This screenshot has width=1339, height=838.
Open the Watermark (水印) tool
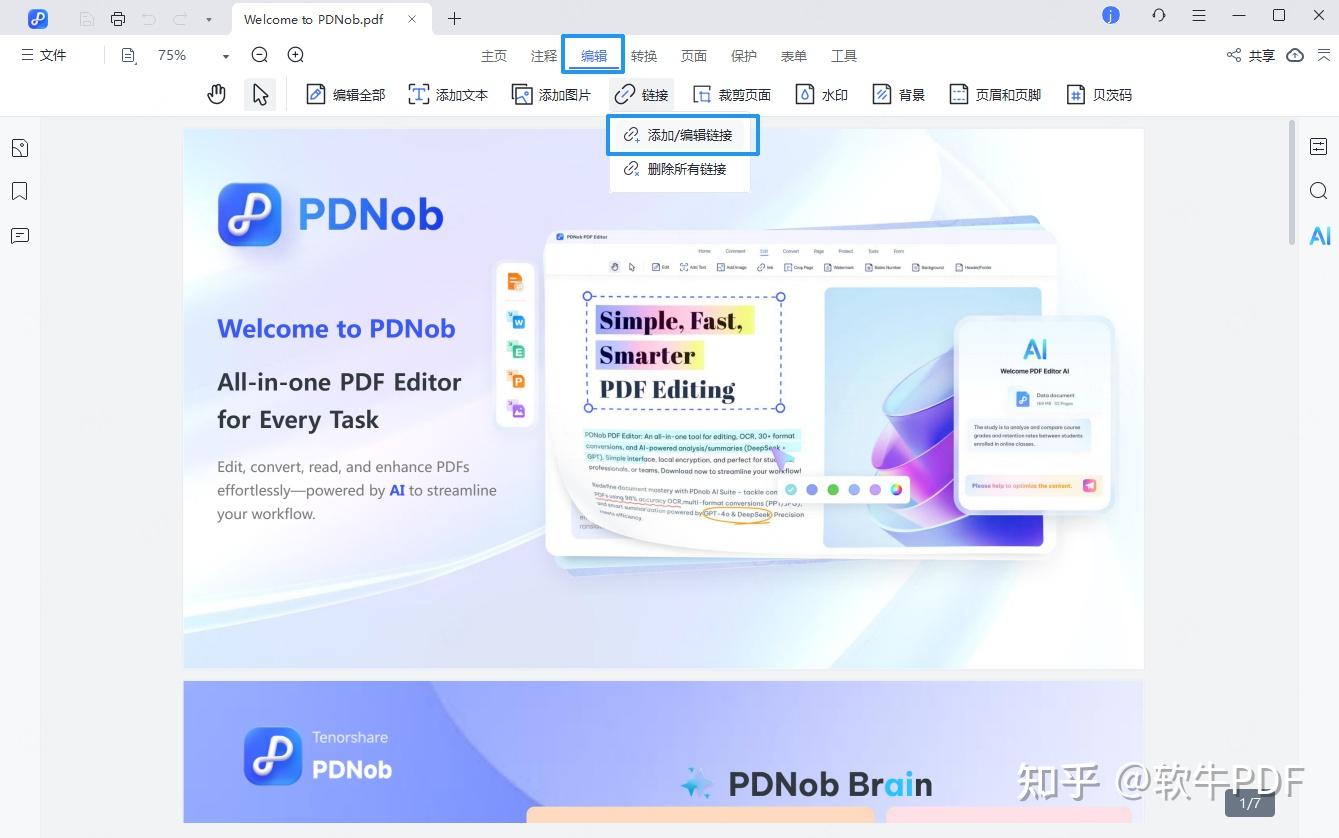click(x=822, y=95)
